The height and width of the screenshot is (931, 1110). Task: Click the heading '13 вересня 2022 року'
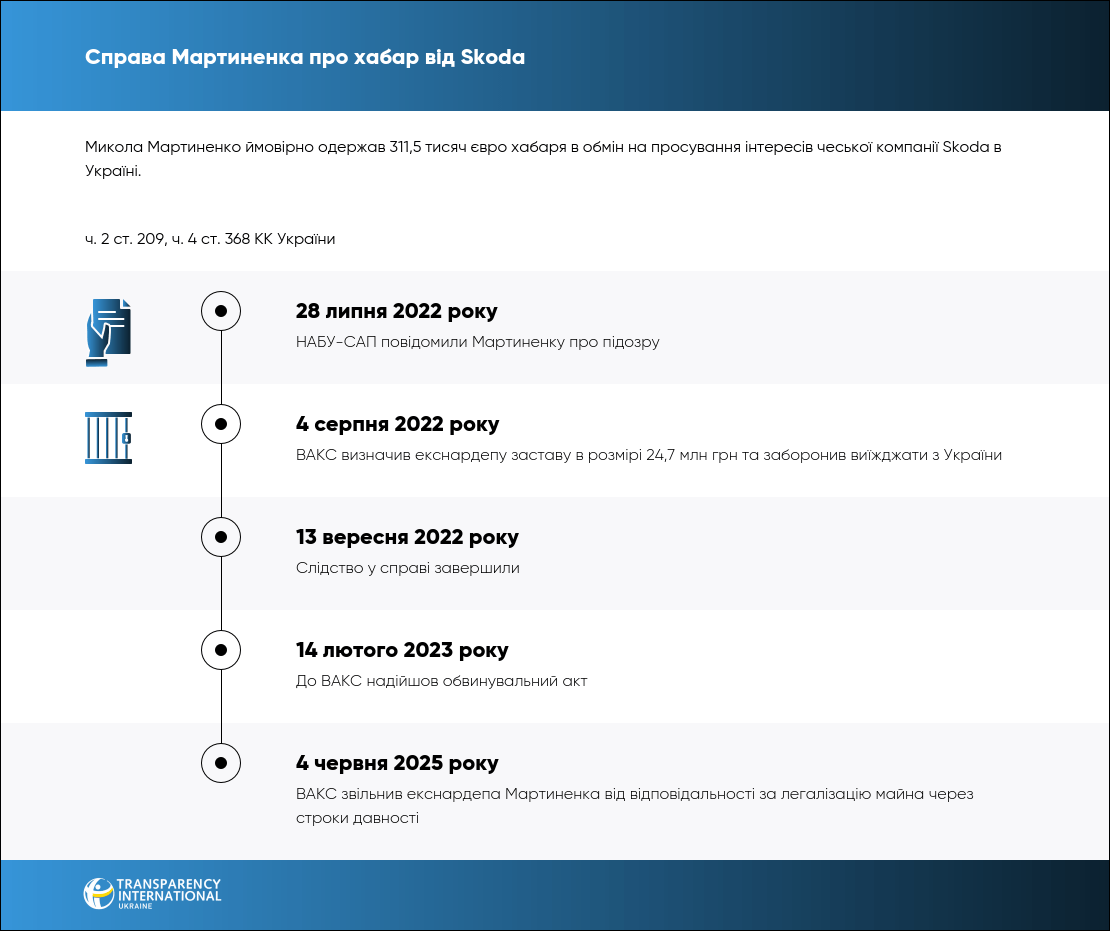[407, 537]
